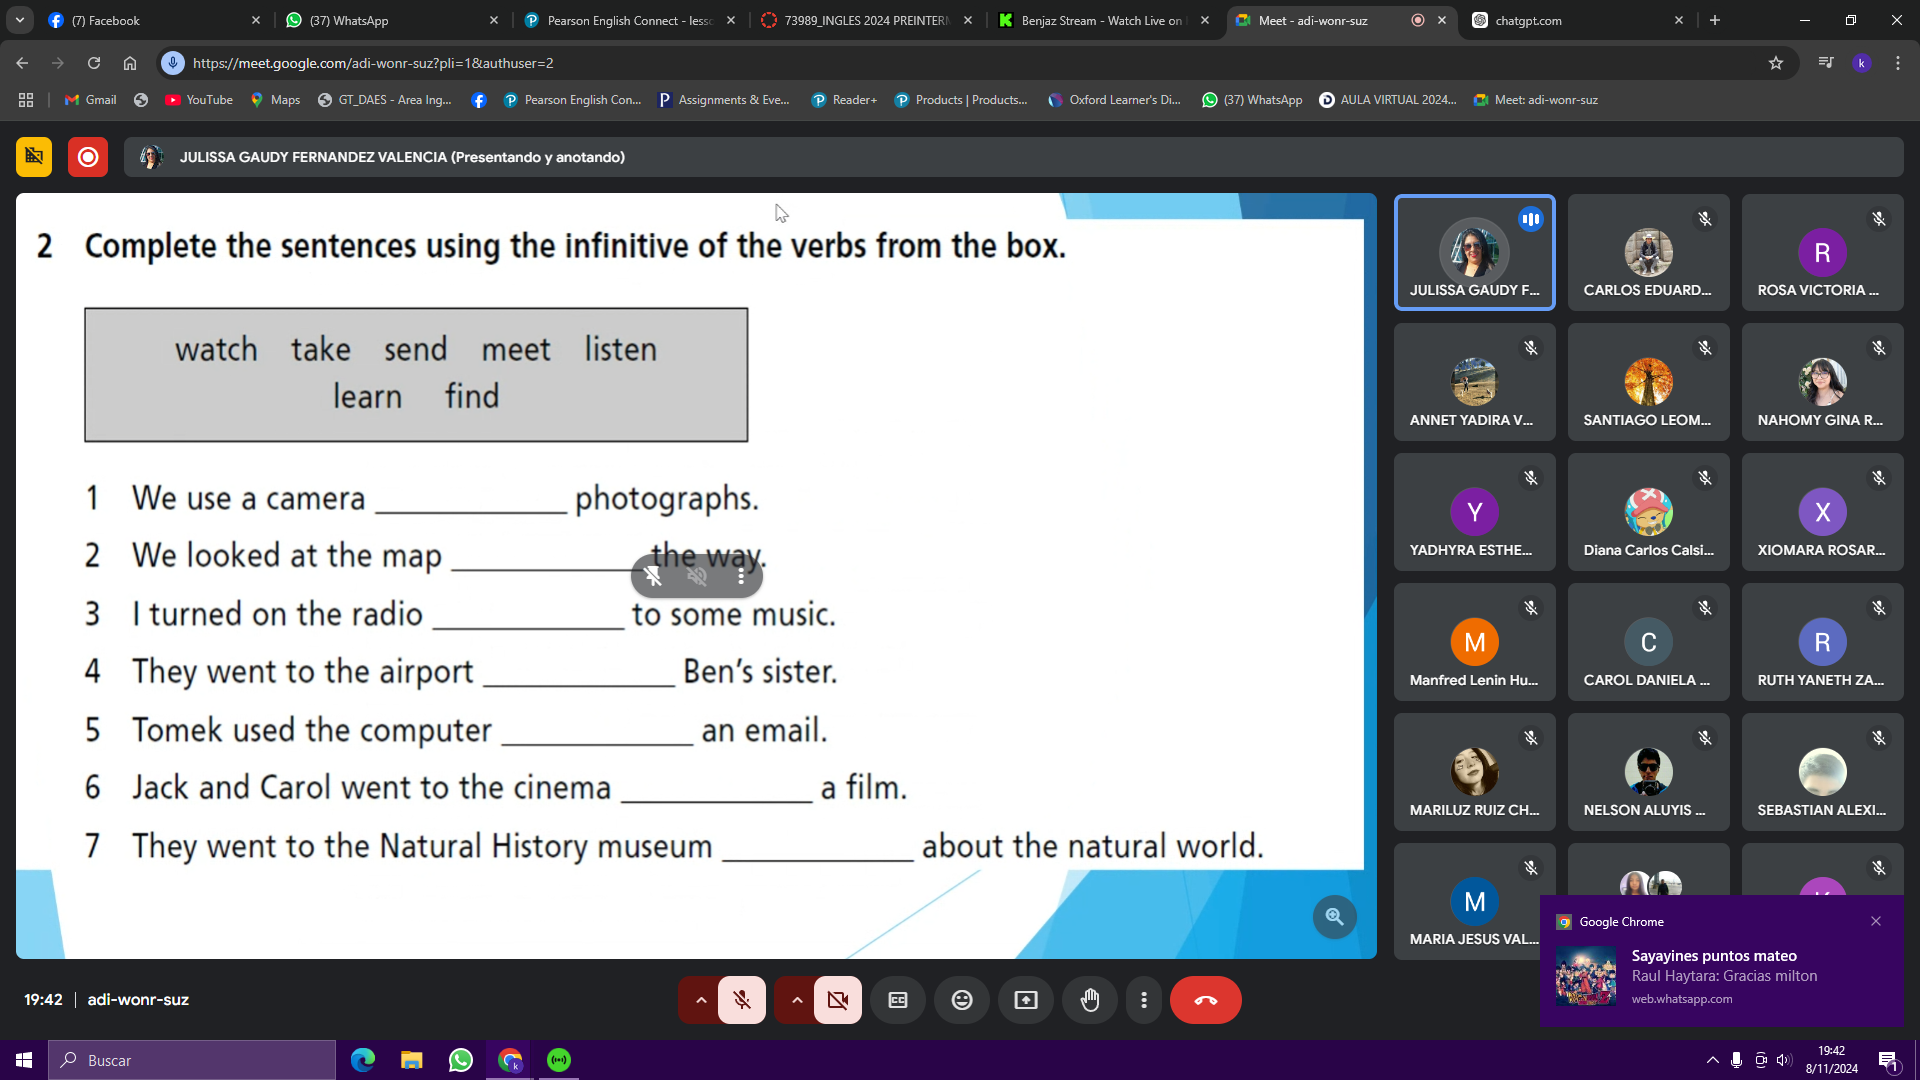Switch to the Facebook tab
This screenshot has width=1920, height=1080.
[155, 20]
